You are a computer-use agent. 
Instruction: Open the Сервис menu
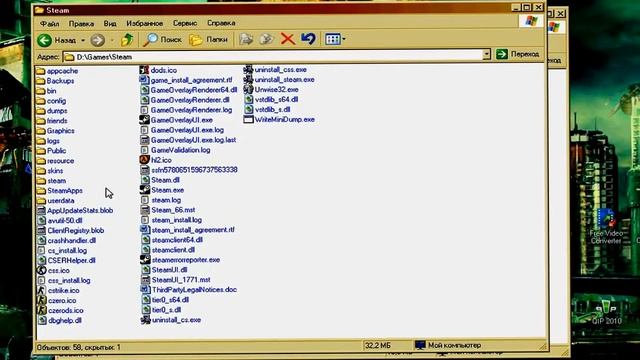[185, 23]
